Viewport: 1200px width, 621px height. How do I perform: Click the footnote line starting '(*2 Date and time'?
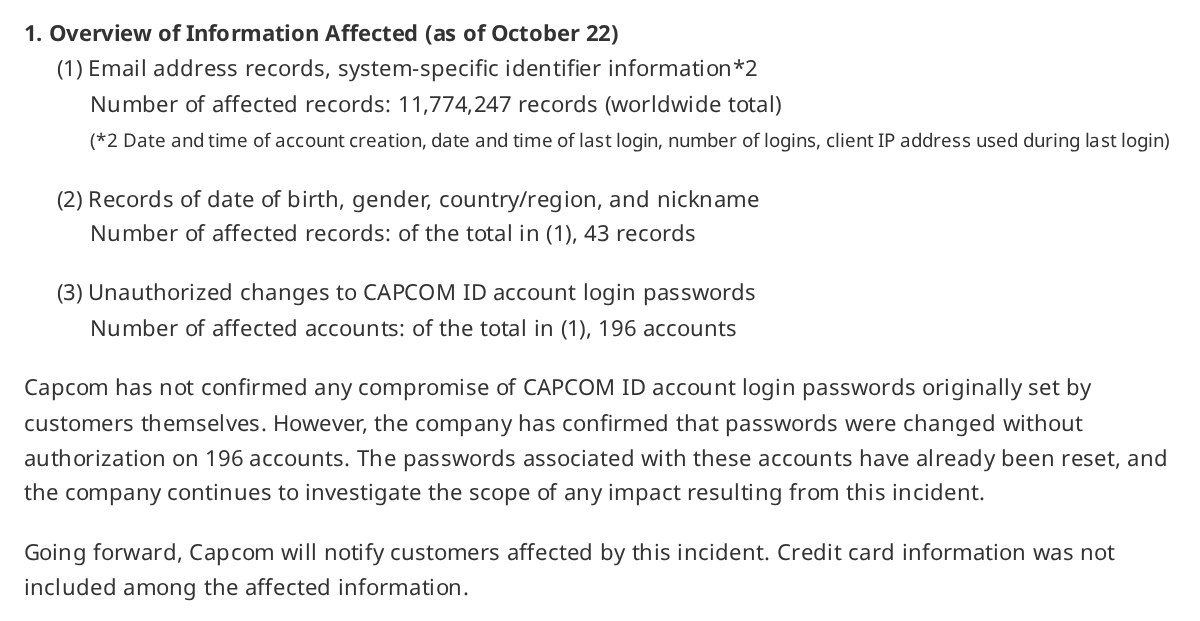coord(630,140)
